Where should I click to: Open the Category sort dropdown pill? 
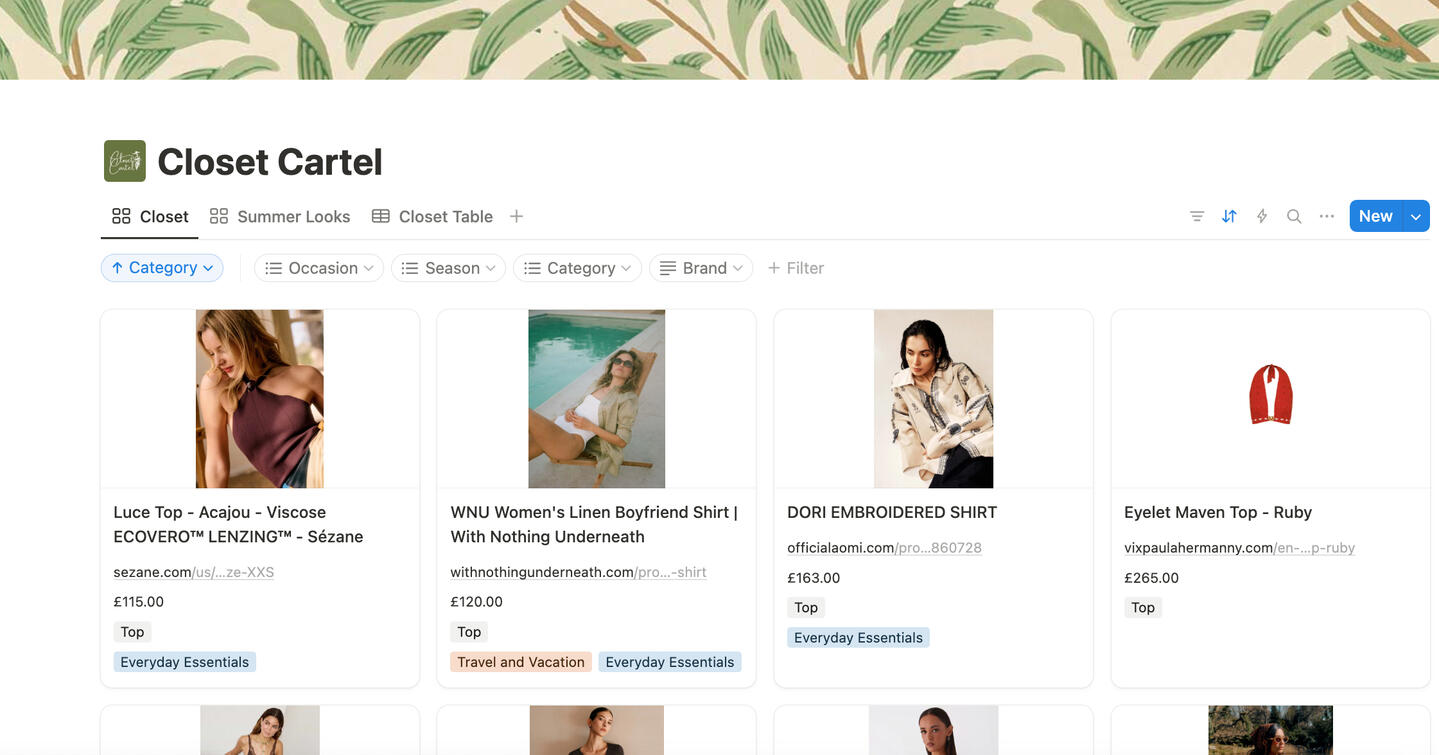click(x=162, y=268)
